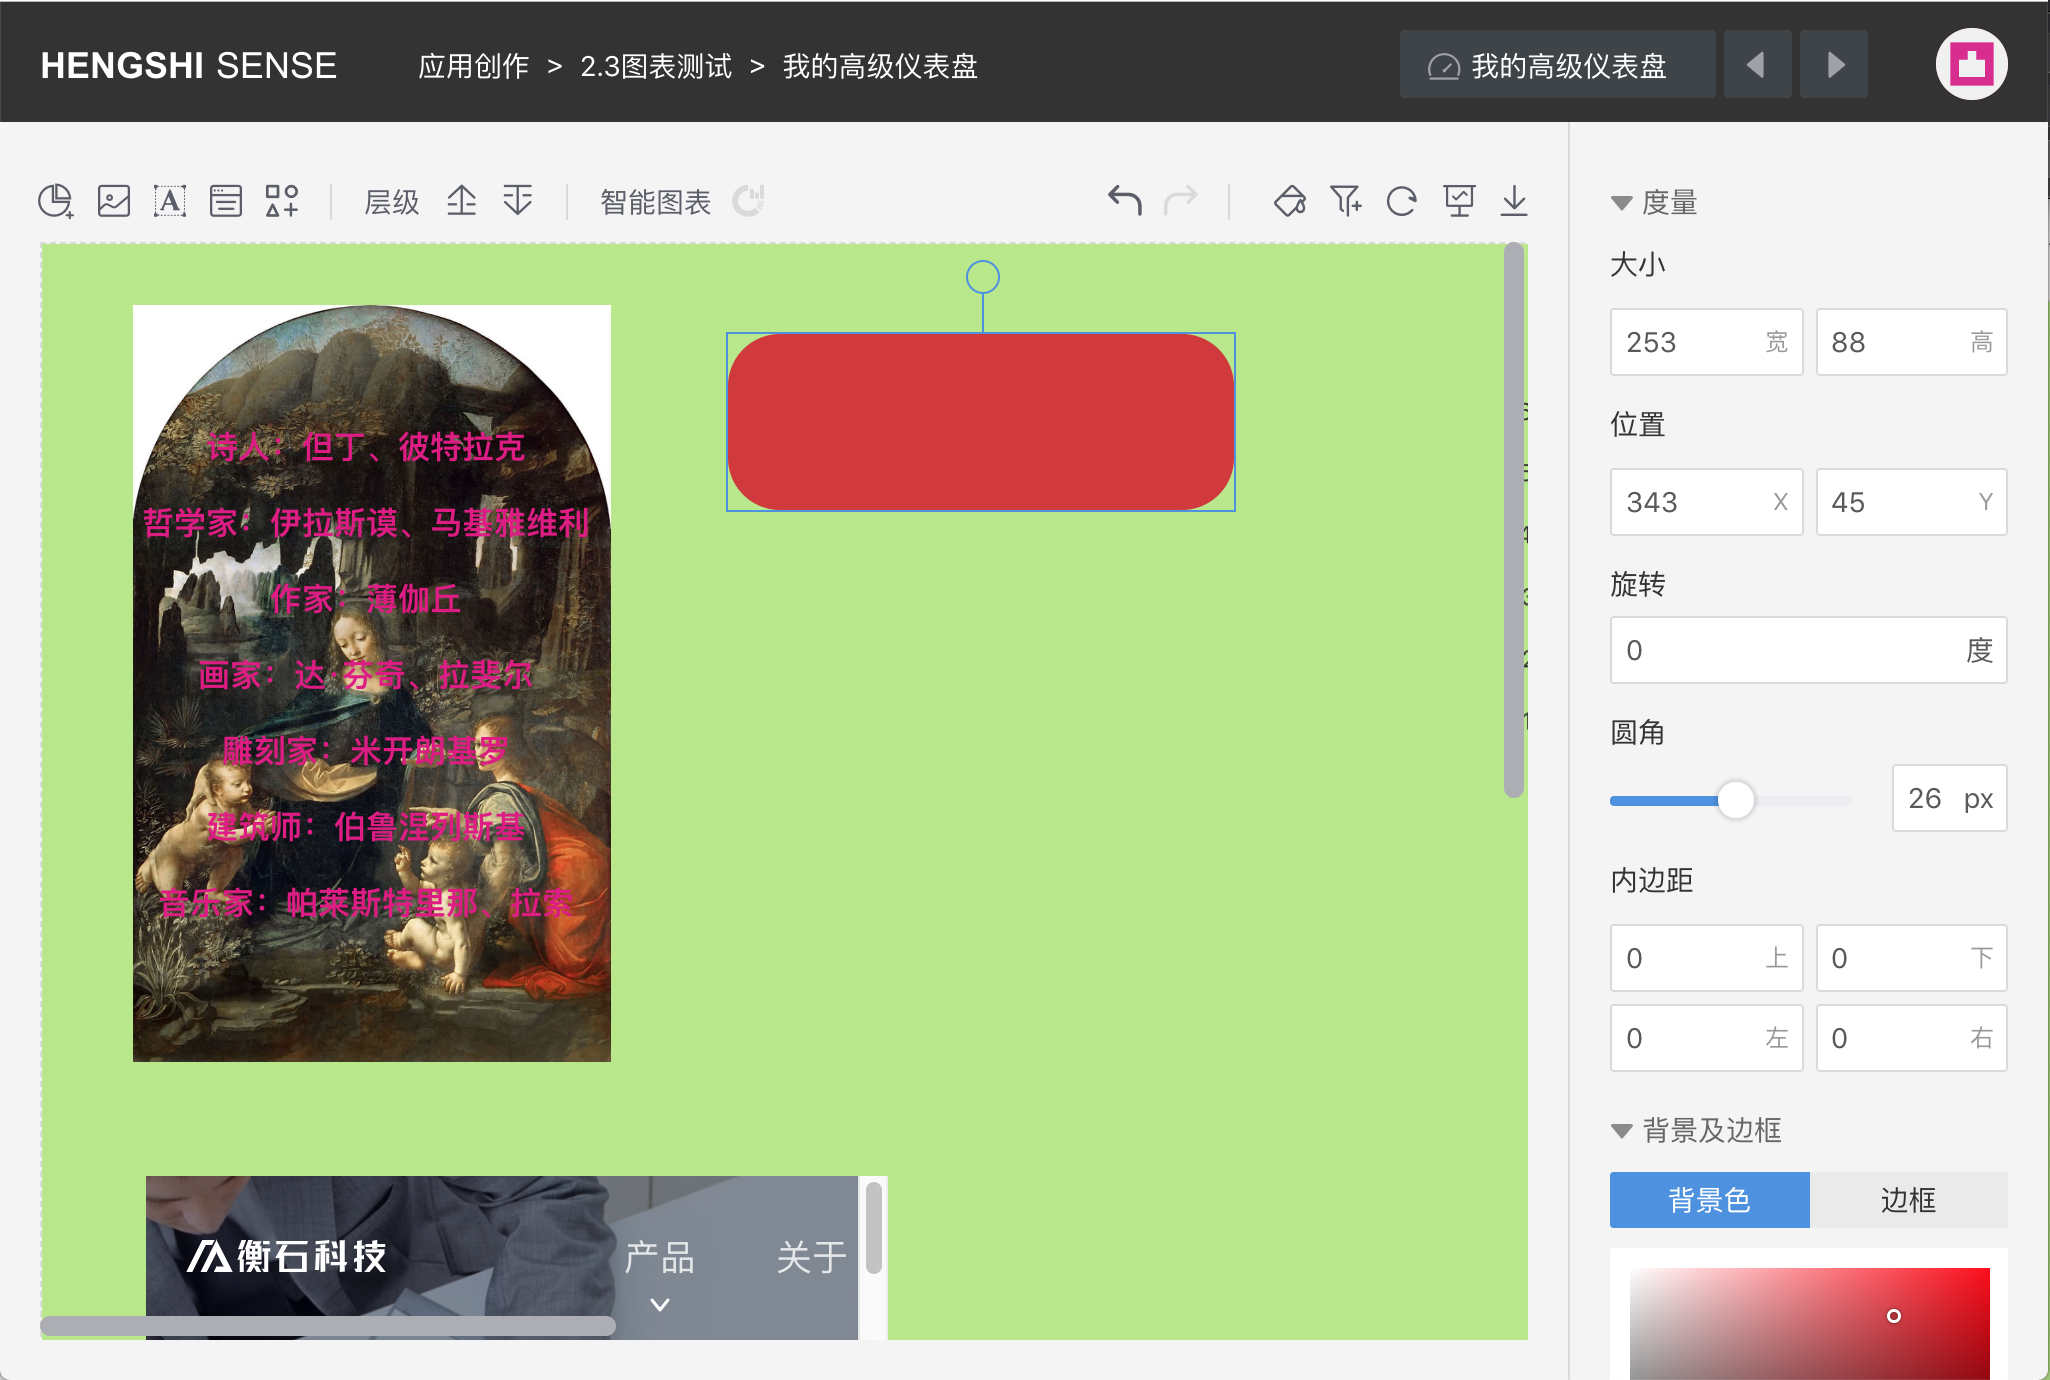Open the 智能图表 smart chart option

[x=655, y=202]
